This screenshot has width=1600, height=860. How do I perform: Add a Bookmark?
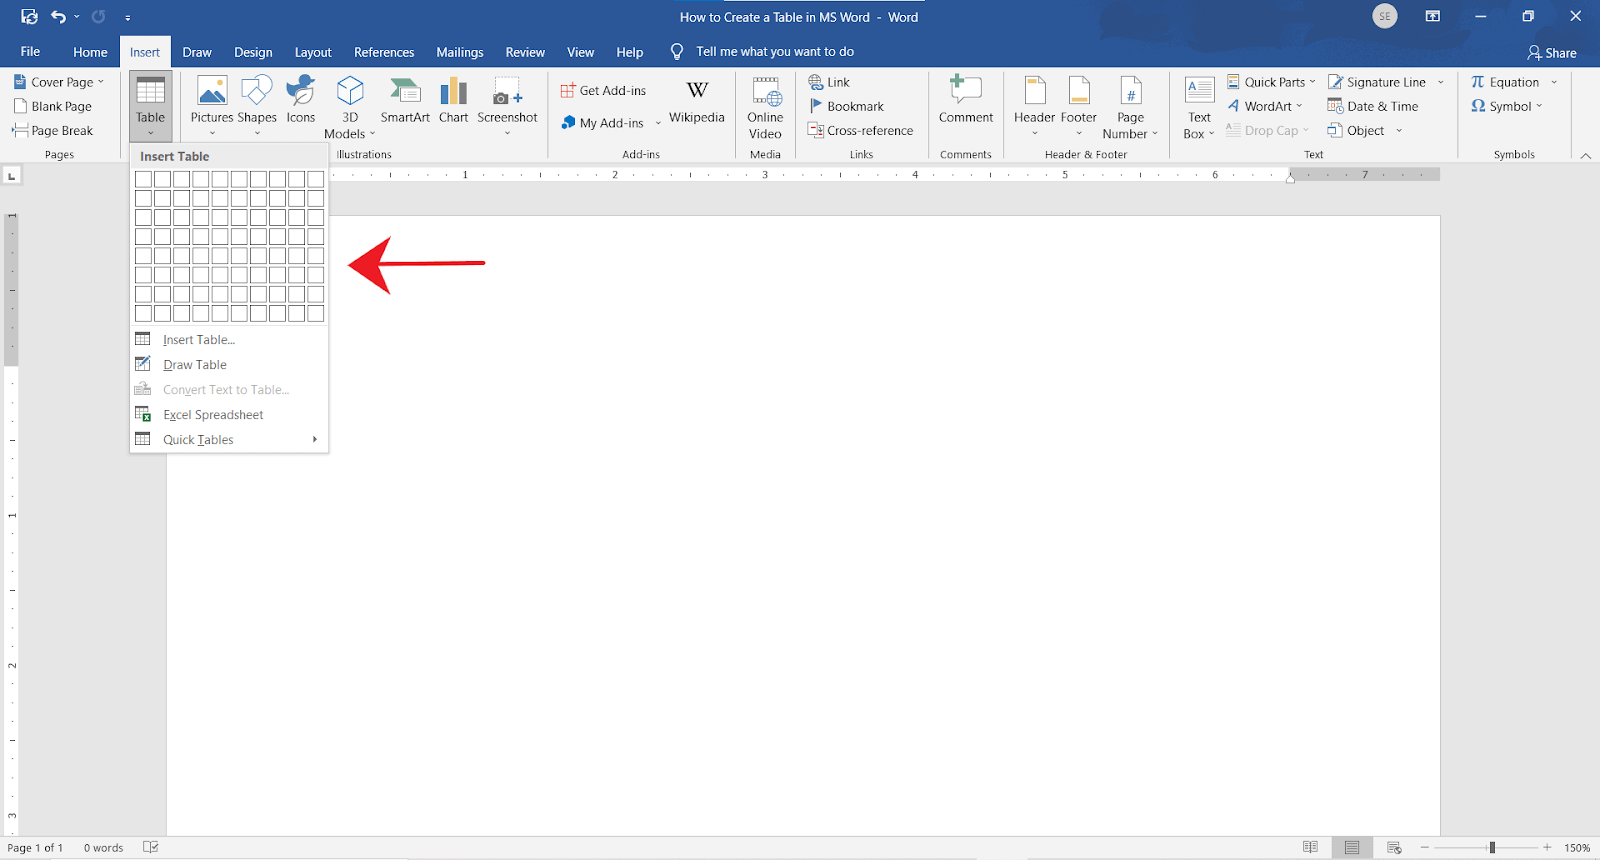coord(846,106)
